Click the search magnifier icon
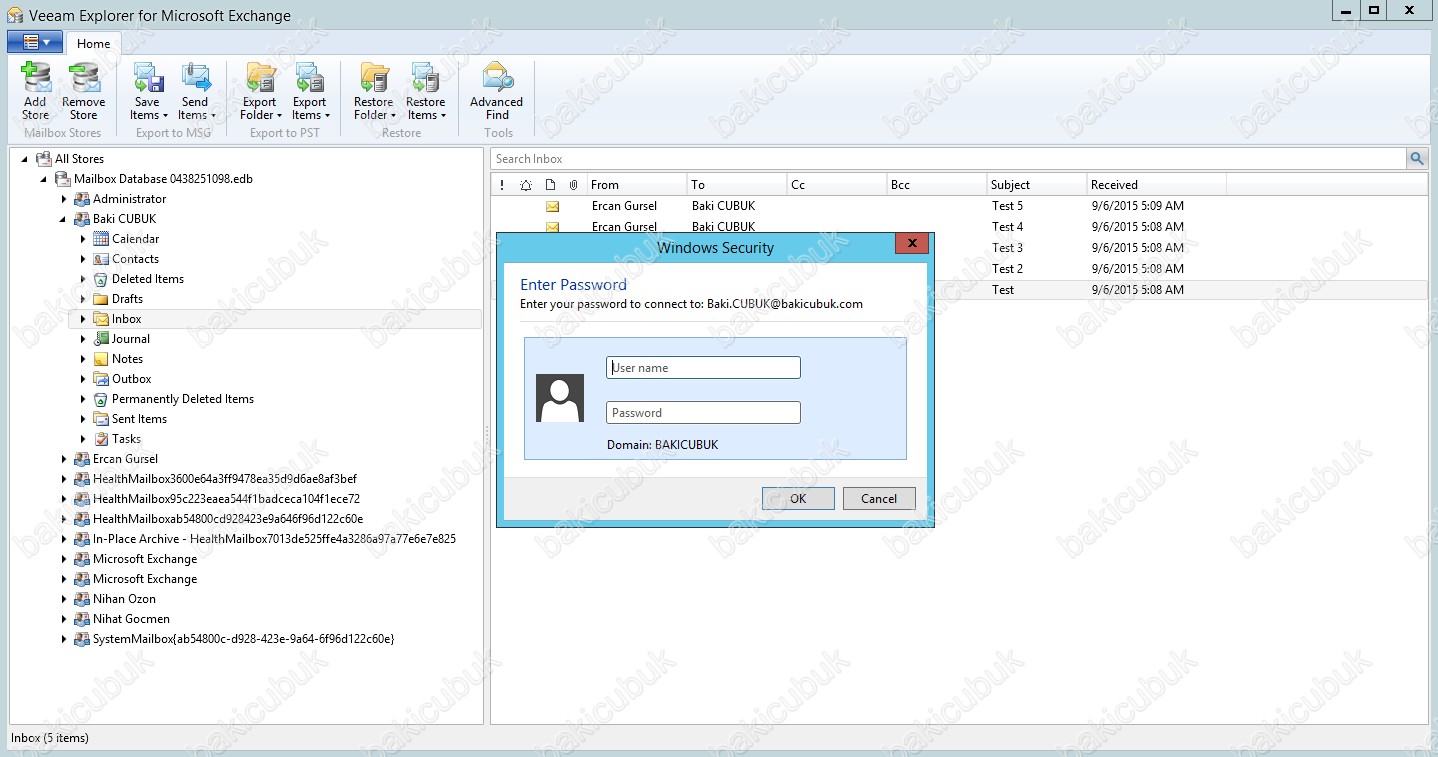Screen dimensions: 1438x757 pos(1417,158)
